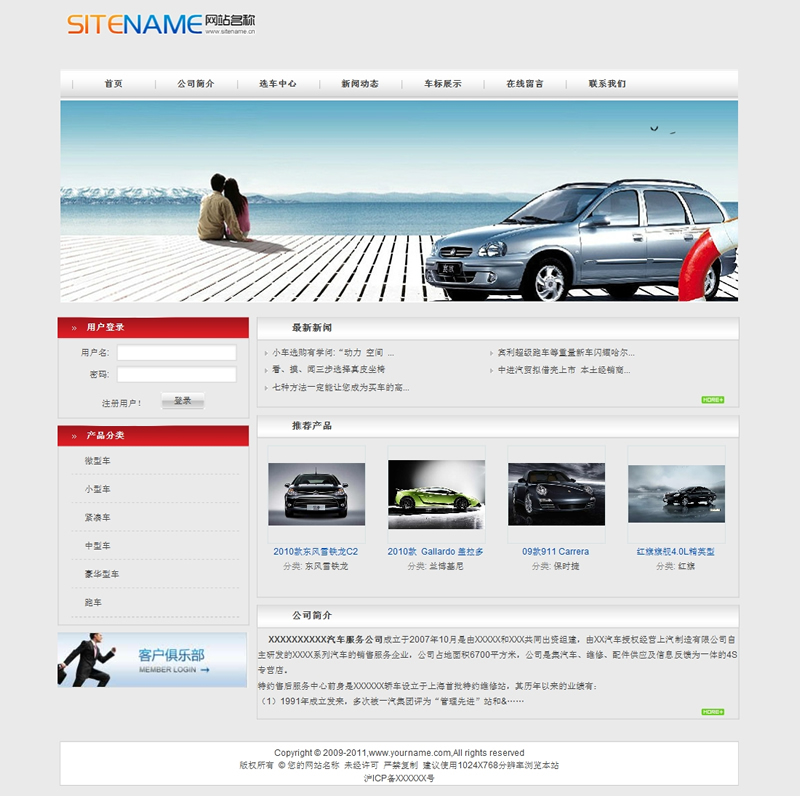Viewport: 800px width, 796px height.
Task: Focus the 用户名 input field
Action: 176,353
